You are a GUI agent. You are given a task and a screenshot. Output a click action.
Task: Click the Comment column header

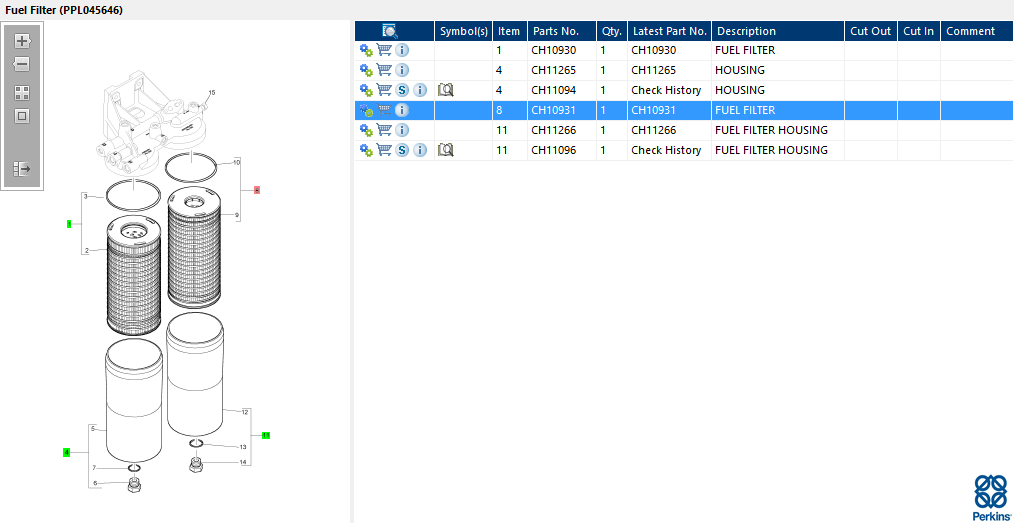[976, 31]
